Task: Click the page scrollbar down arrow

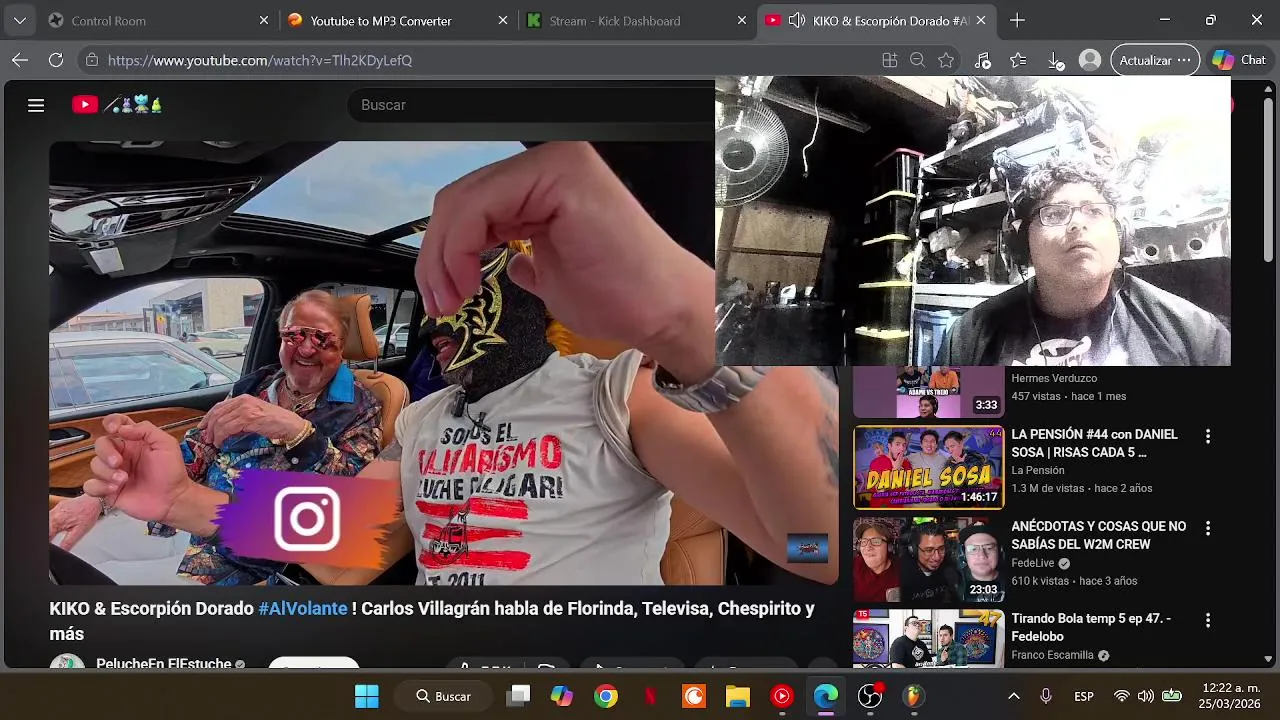Action: (x=1269, y=659)
